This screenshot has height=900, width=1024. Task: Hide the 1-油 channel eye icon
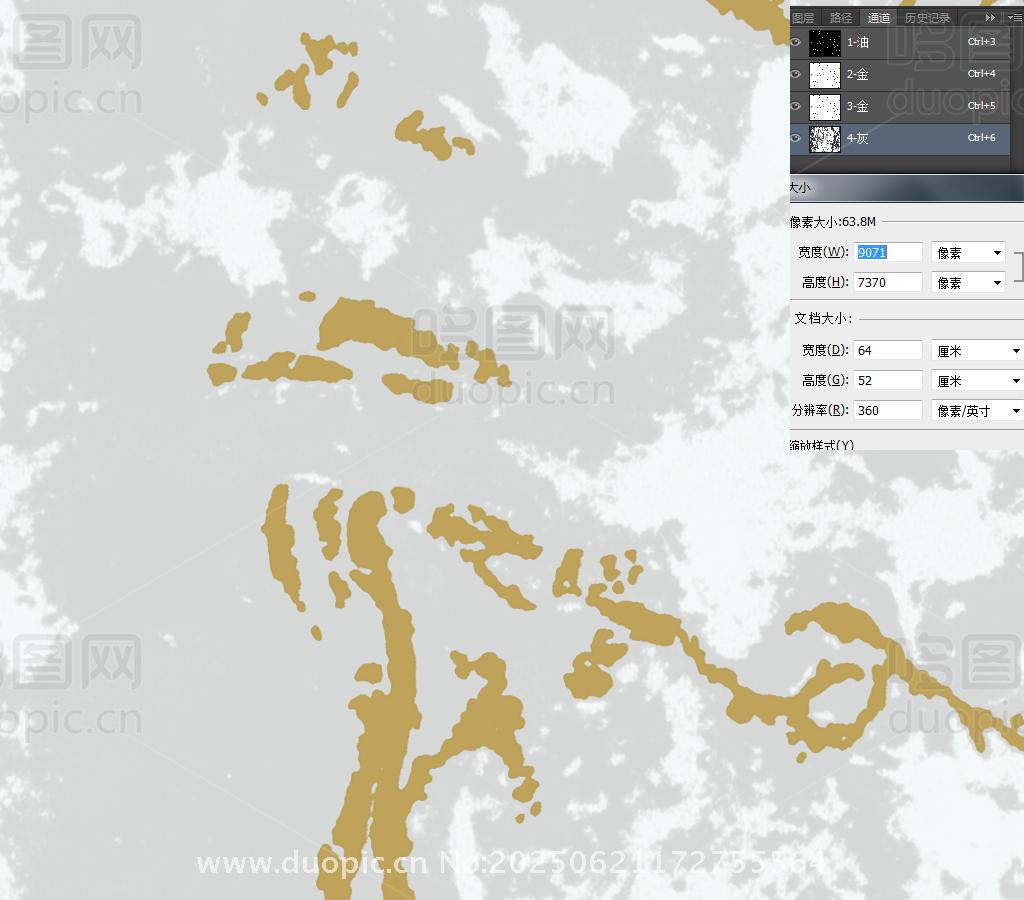[x=797, y=42]
